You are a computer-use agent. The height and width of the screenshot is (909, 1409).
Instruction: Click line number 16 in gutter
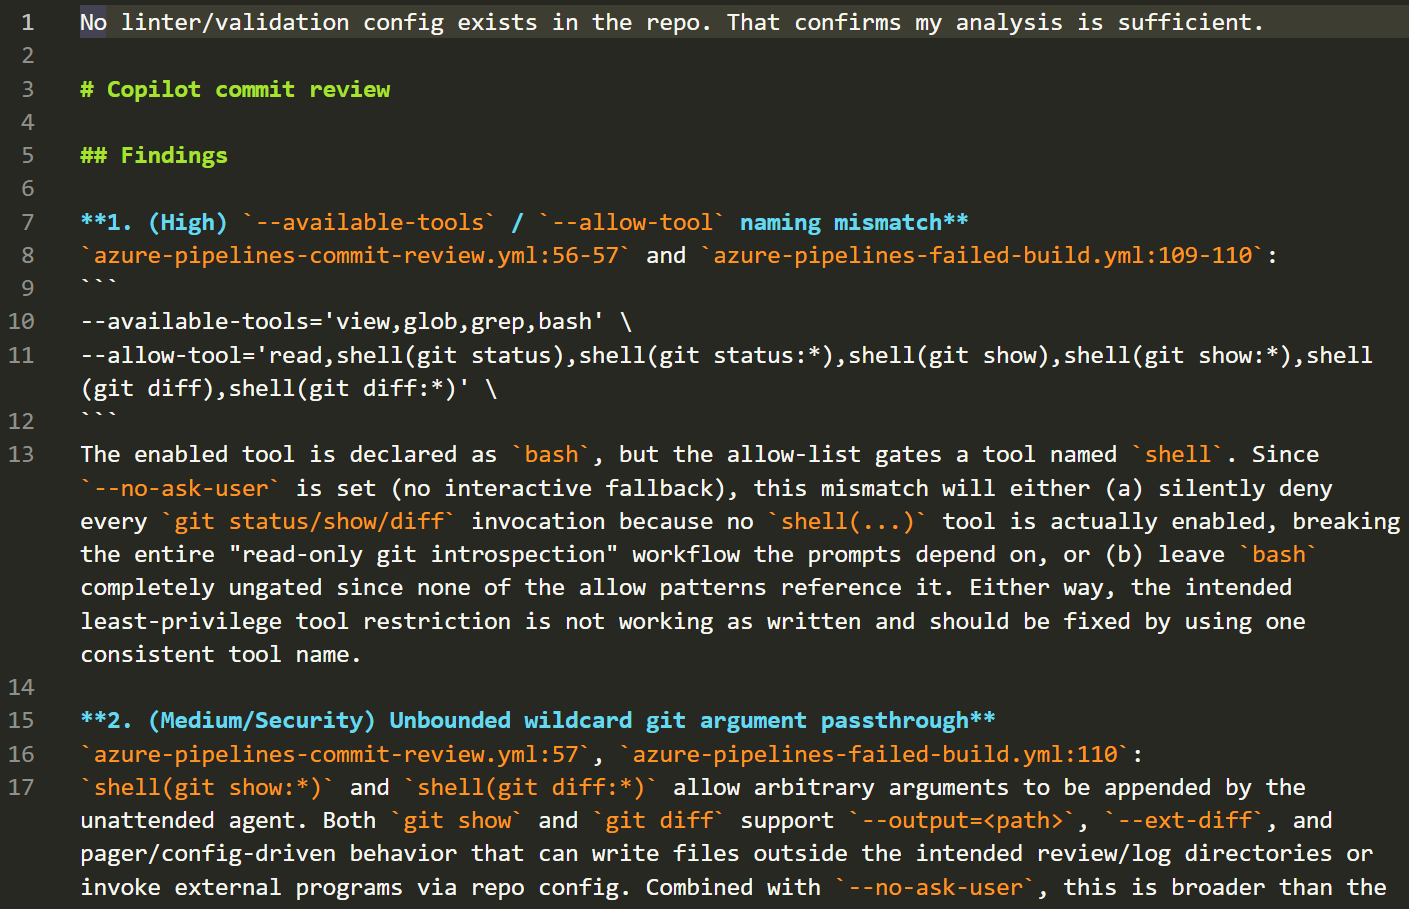[x=21, y=754]
